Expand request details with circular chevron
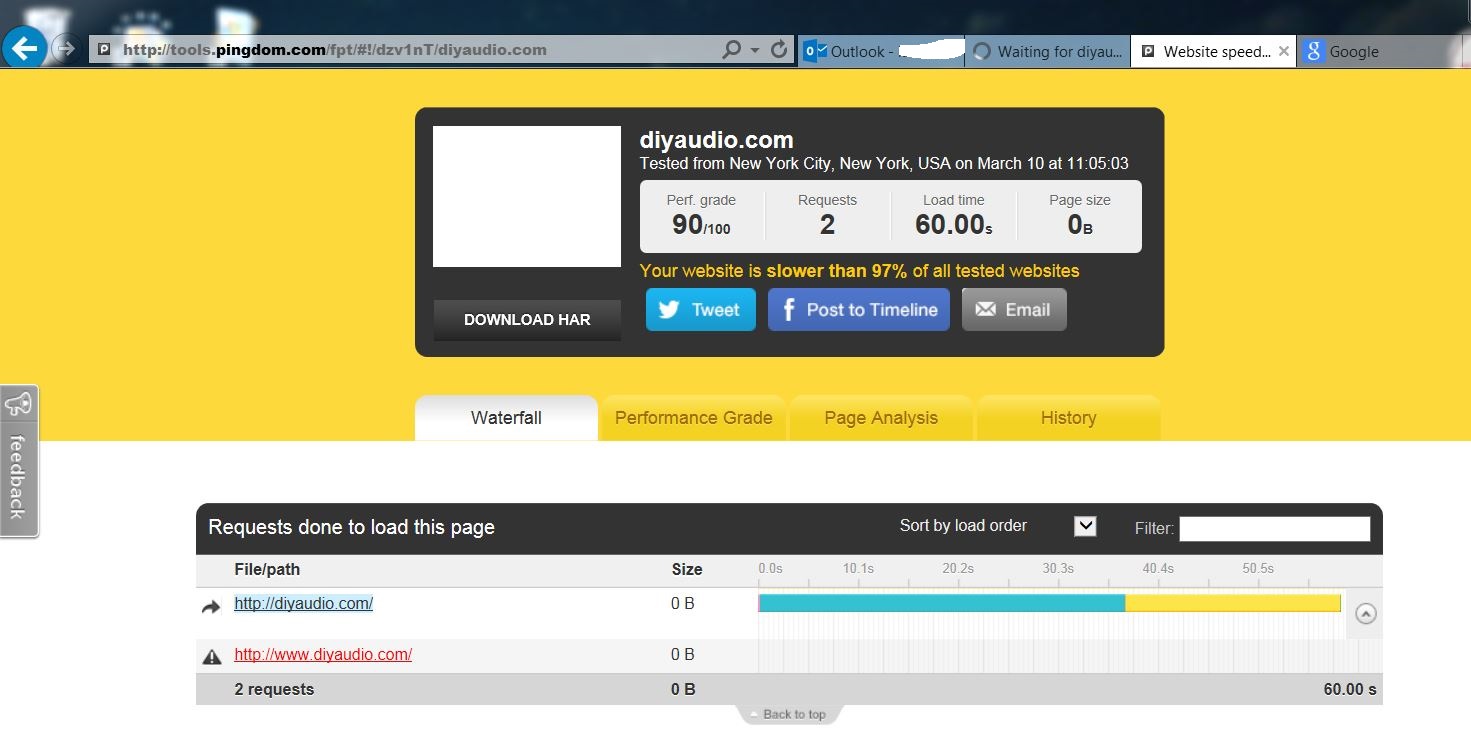This screenshot has height=734, width=1471. click(1366, 614)
